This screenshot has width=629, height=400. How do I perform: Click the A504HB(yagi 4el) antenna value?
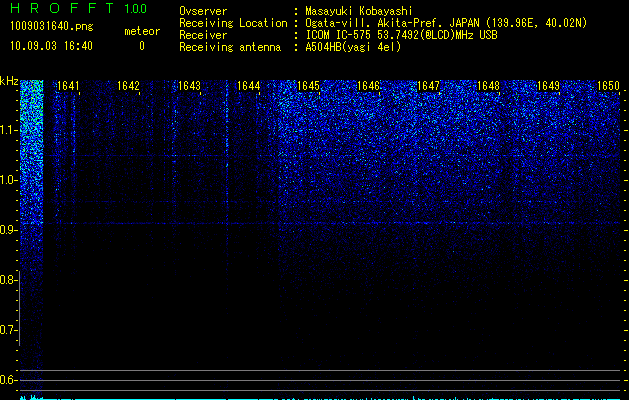pos(353,47)
